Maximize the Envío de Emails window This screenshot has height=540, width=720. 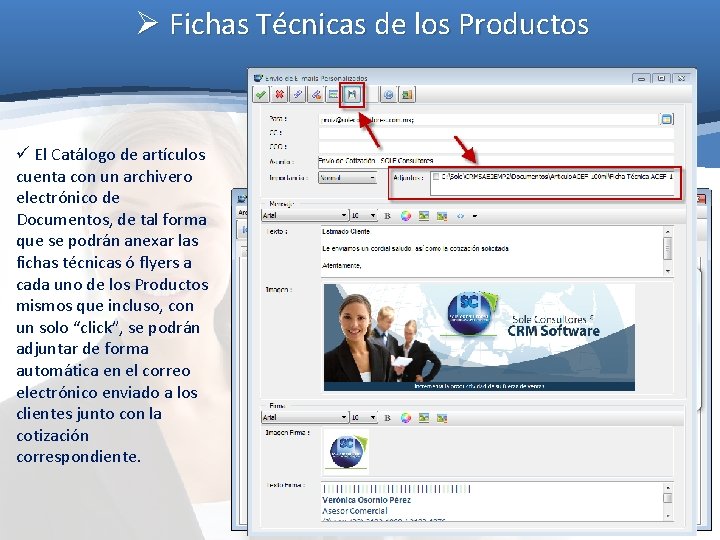(x=661, y=79)
